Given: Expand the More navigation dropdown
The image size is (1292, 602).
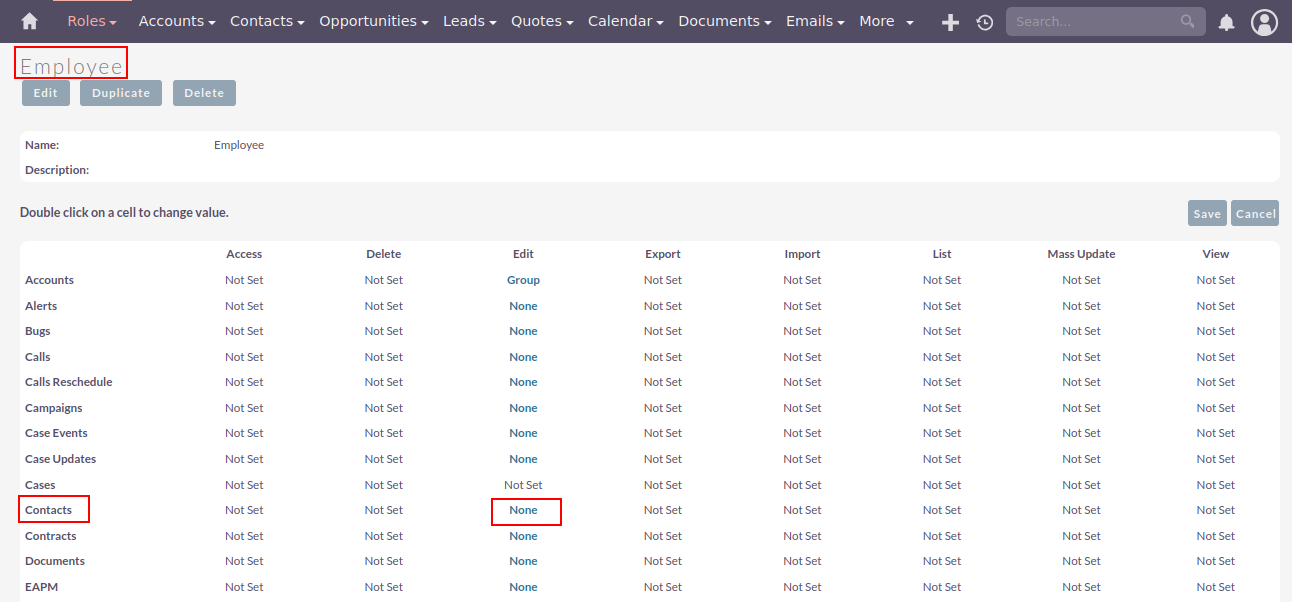Looking at the screenshot, I should (887, 21).
